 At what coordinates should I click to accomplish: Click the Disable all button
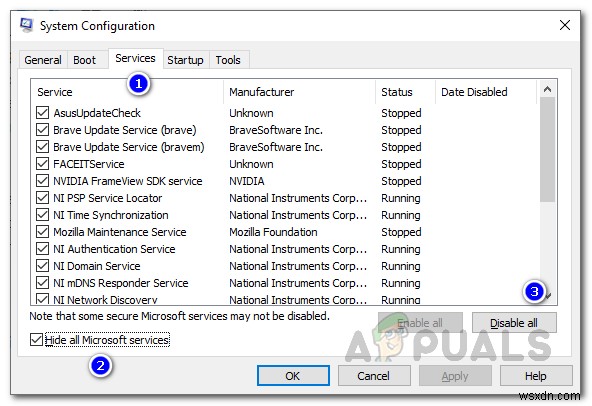point(514,323)
